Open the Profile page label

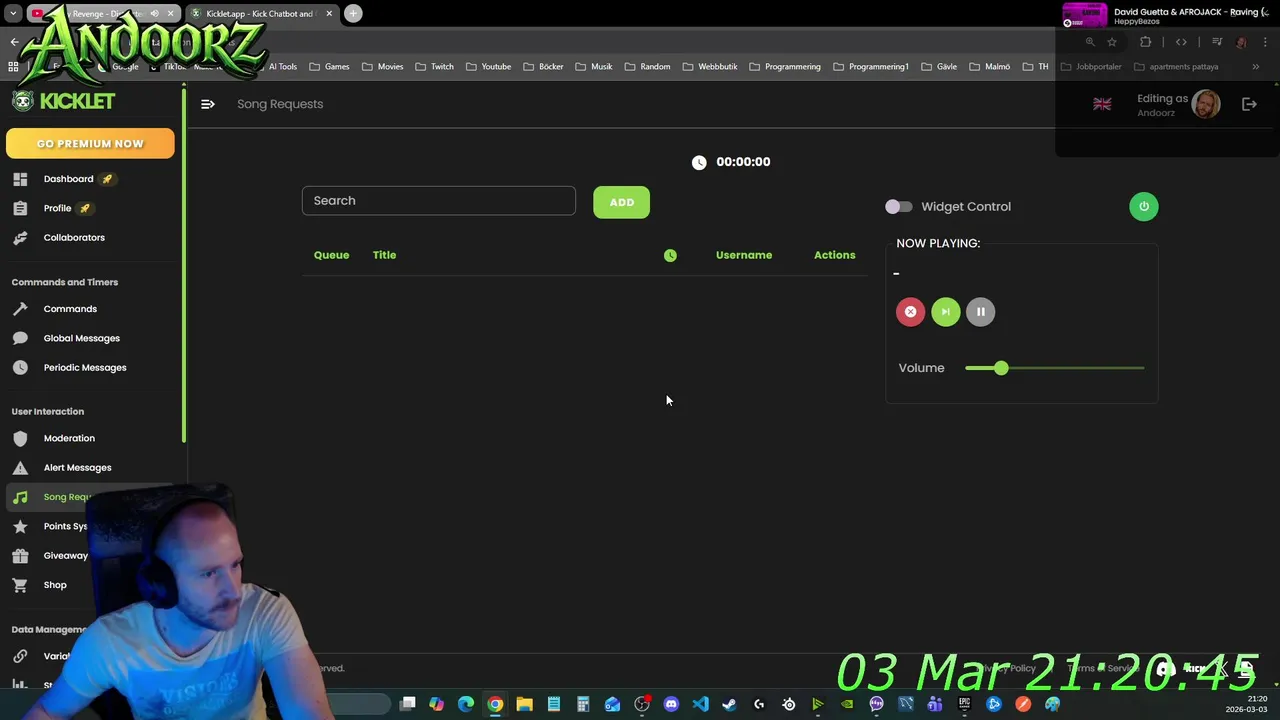[x=57, y=208]
